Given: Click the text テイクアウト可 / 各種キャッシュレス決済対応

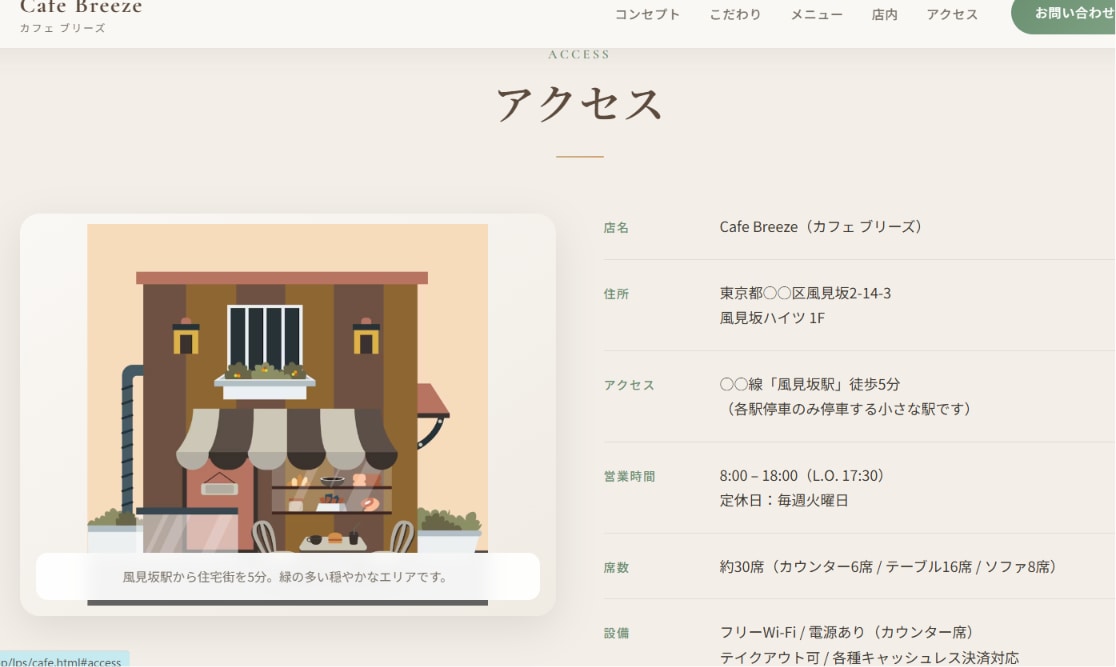Looking at the screenshot, I should coord(869,658).
